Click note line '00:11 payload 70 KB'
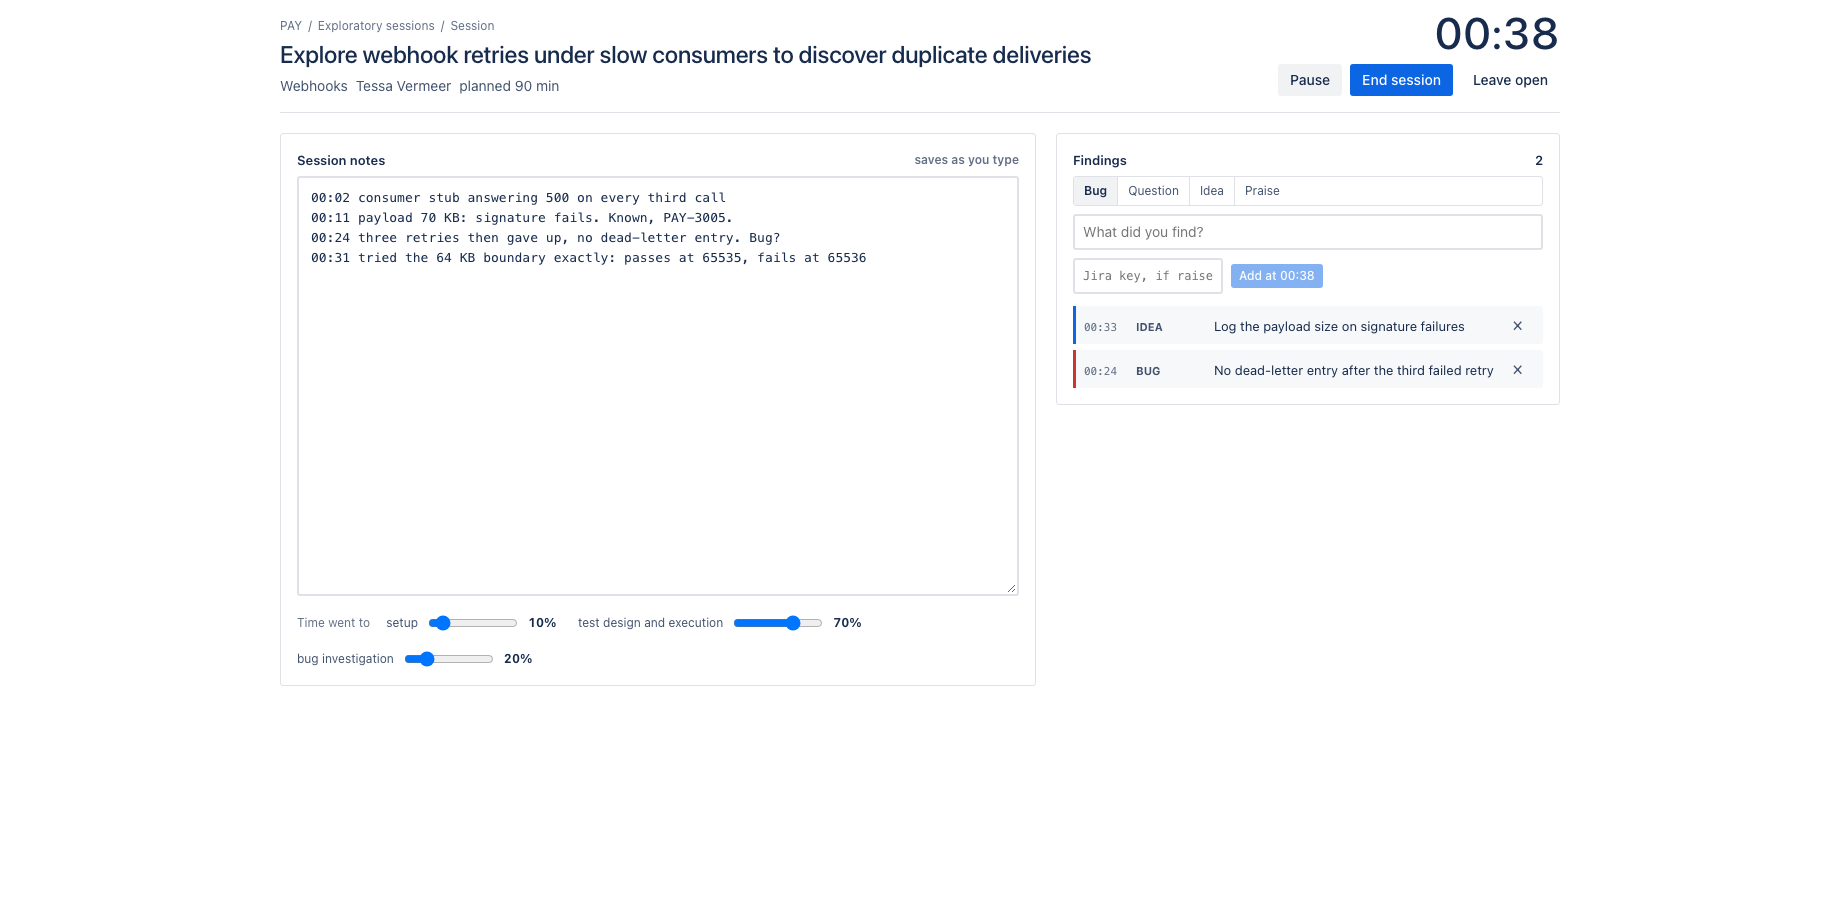Image resolution: width=1840 pixels, height=900 pixels. pos(522,218)
